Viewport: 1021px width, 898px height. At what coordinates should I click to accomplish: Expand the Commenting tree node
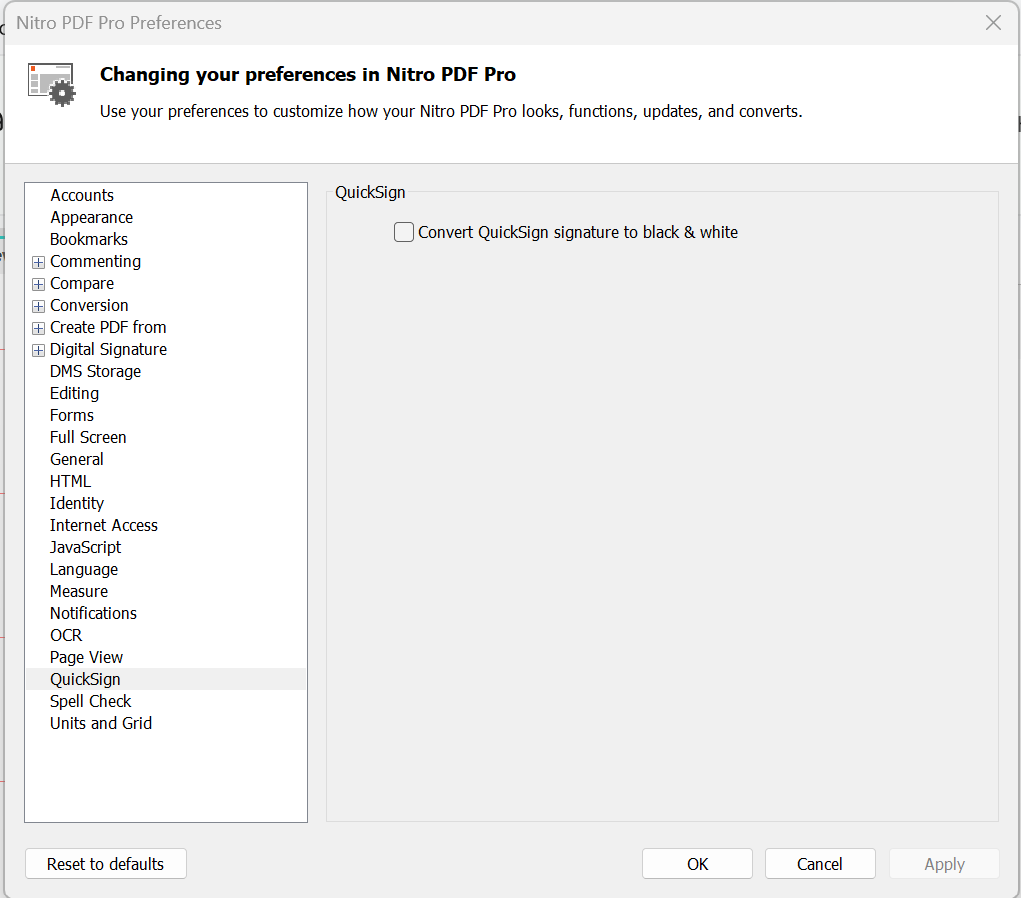pos(38,262)
